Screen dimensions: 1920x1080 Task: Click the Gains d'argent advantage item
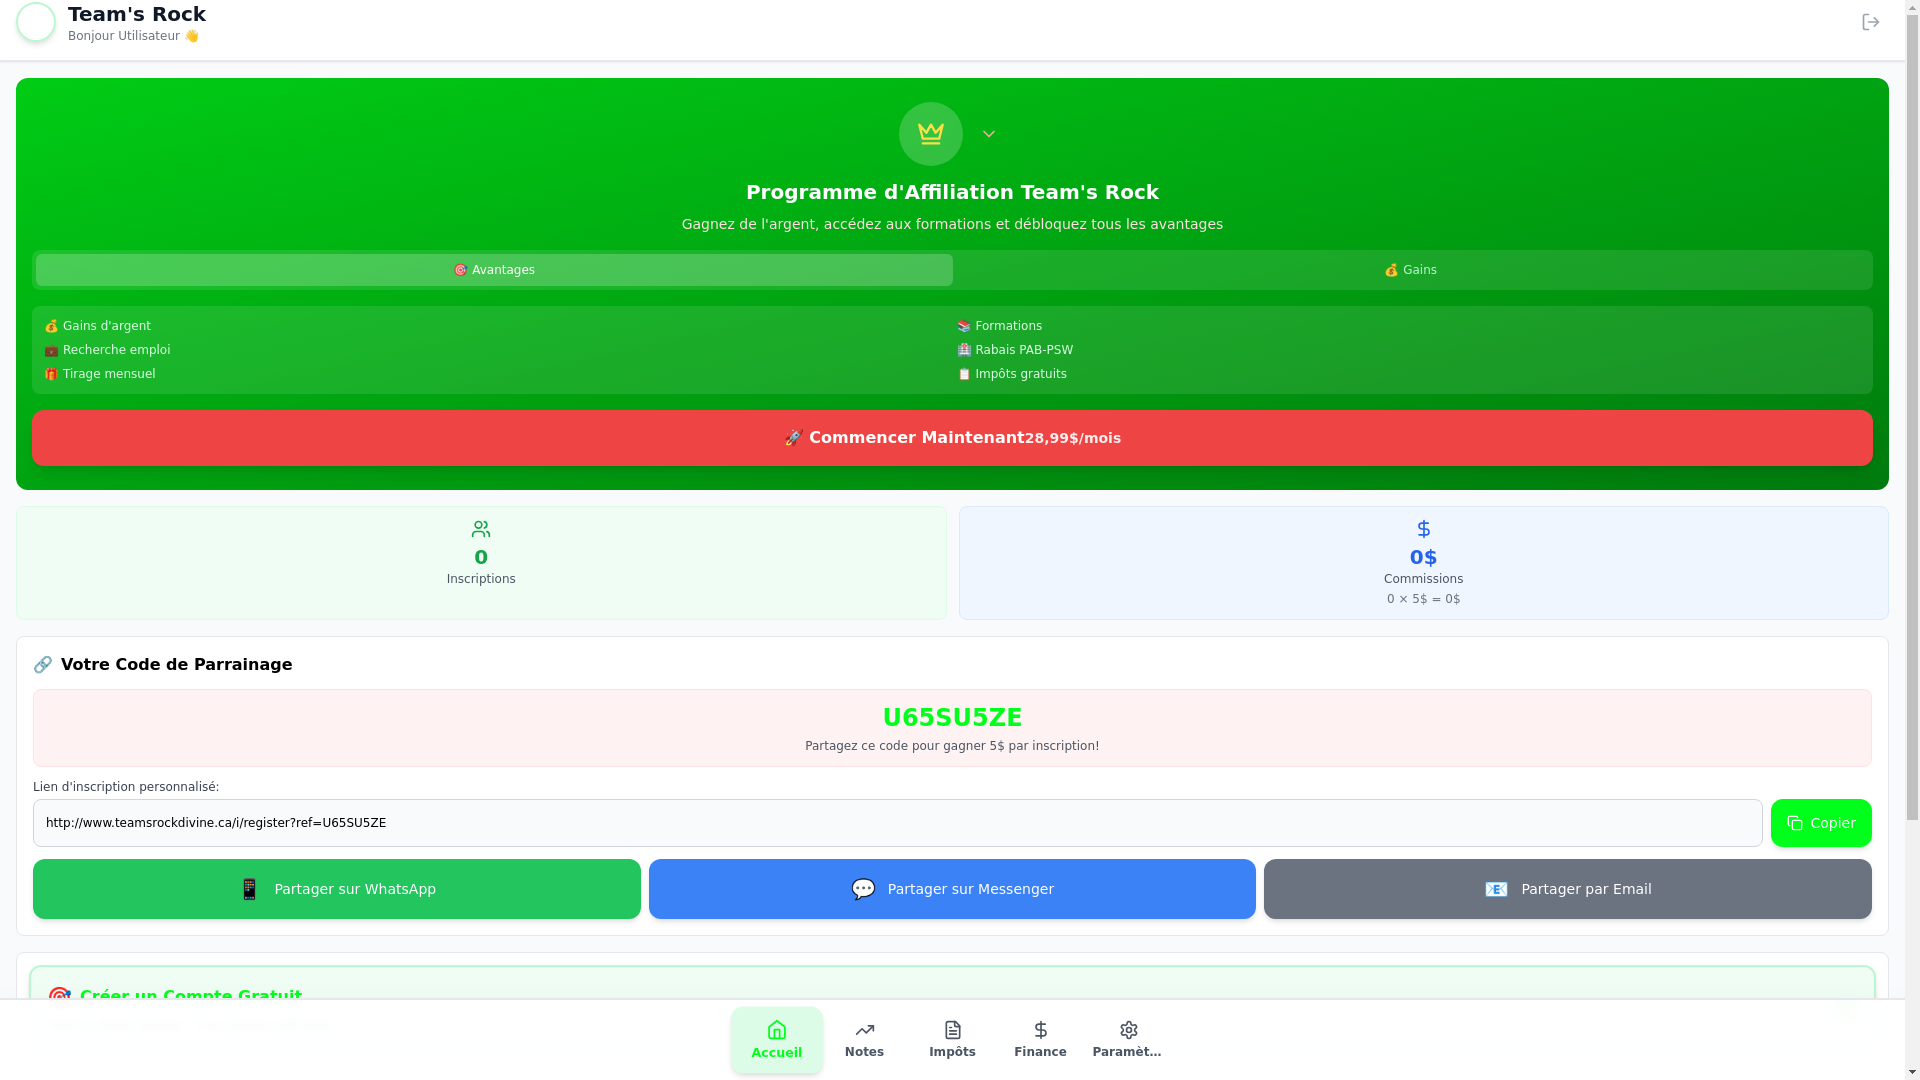(98, 326)
